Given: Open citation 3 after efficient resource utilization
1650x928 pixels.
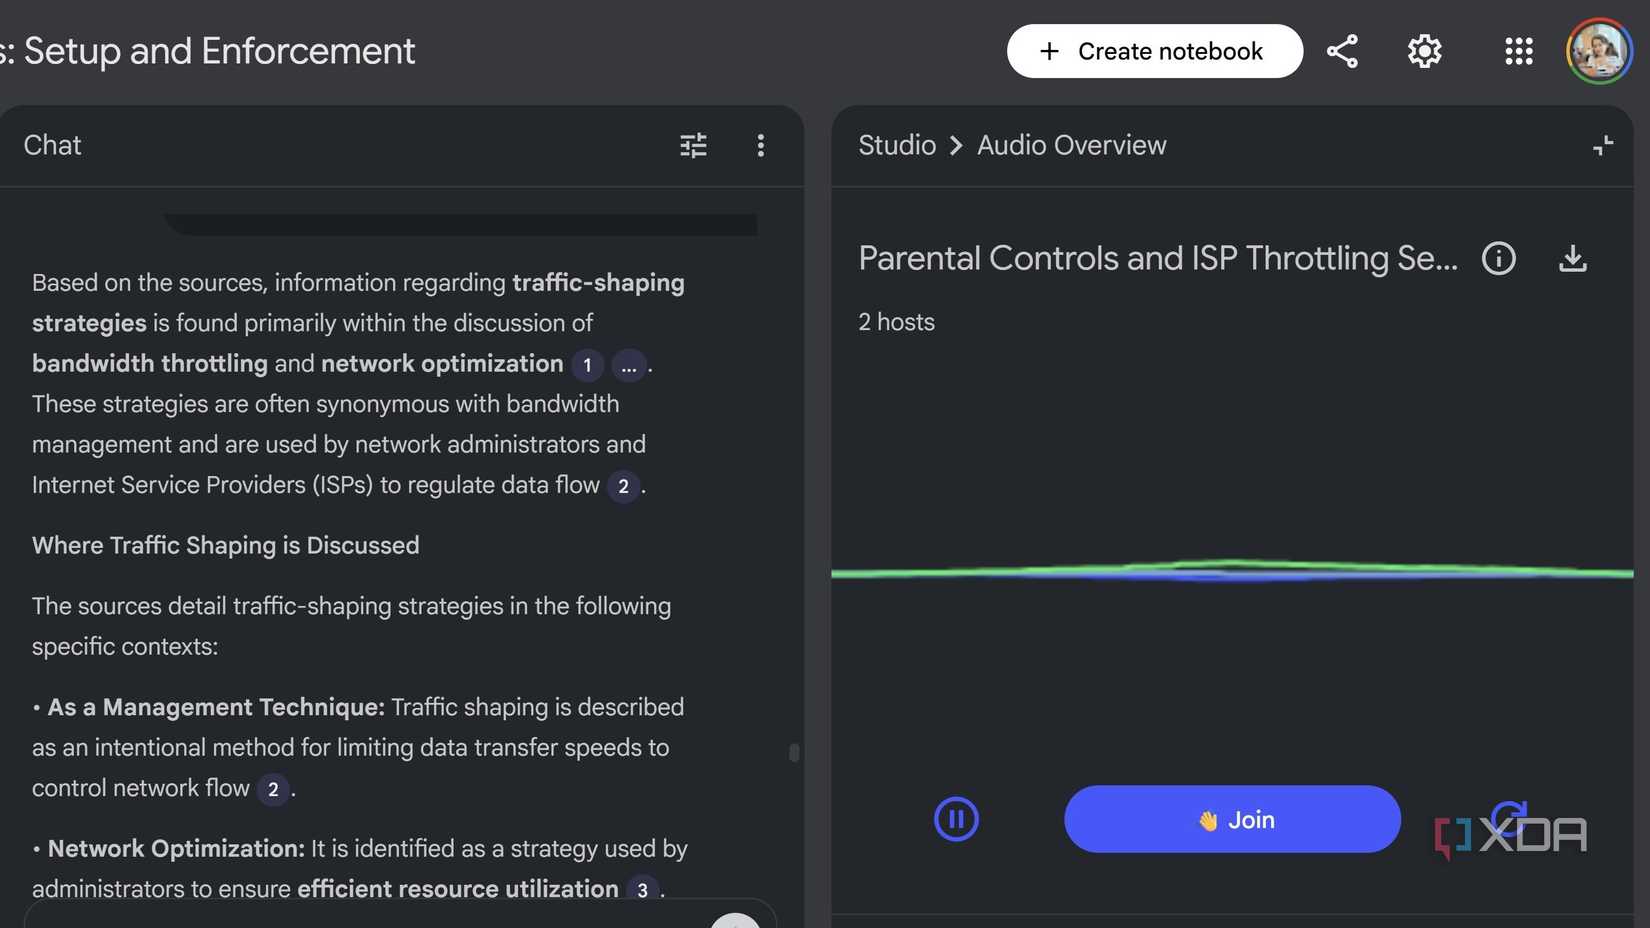Looking at the screenshot, I should [x=642, y=889].
